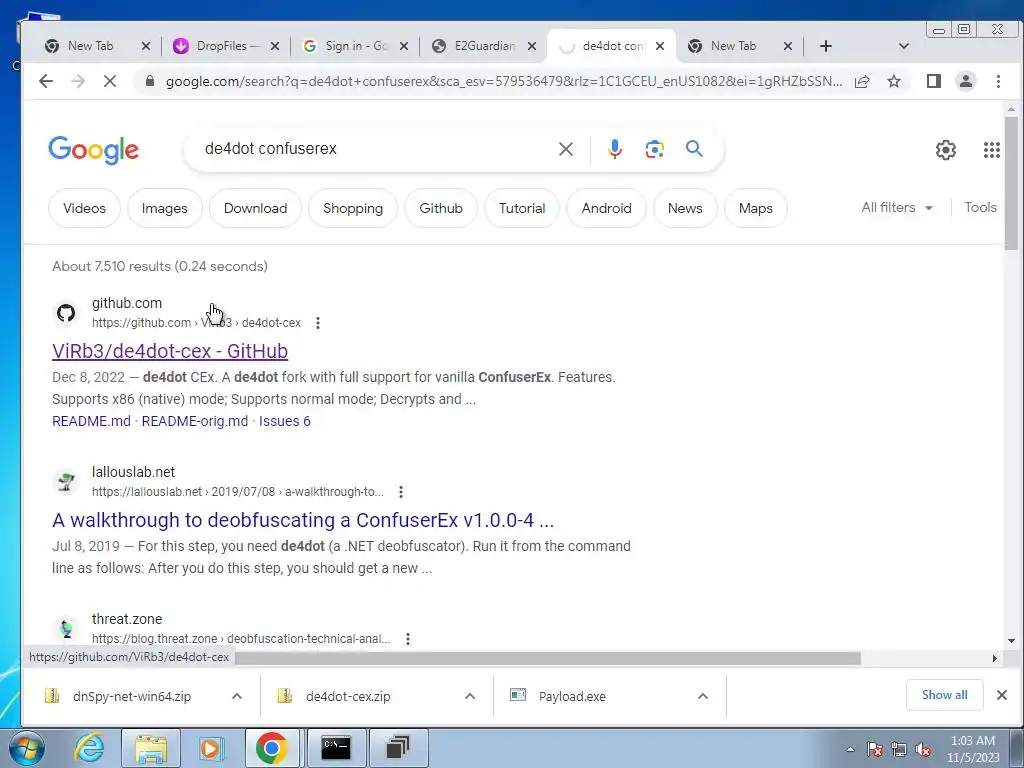Image resolution: width=1024 pixels, height=768 pixels.
Task: Open the Chrome profile avatar
Action: tap(966, 81)
